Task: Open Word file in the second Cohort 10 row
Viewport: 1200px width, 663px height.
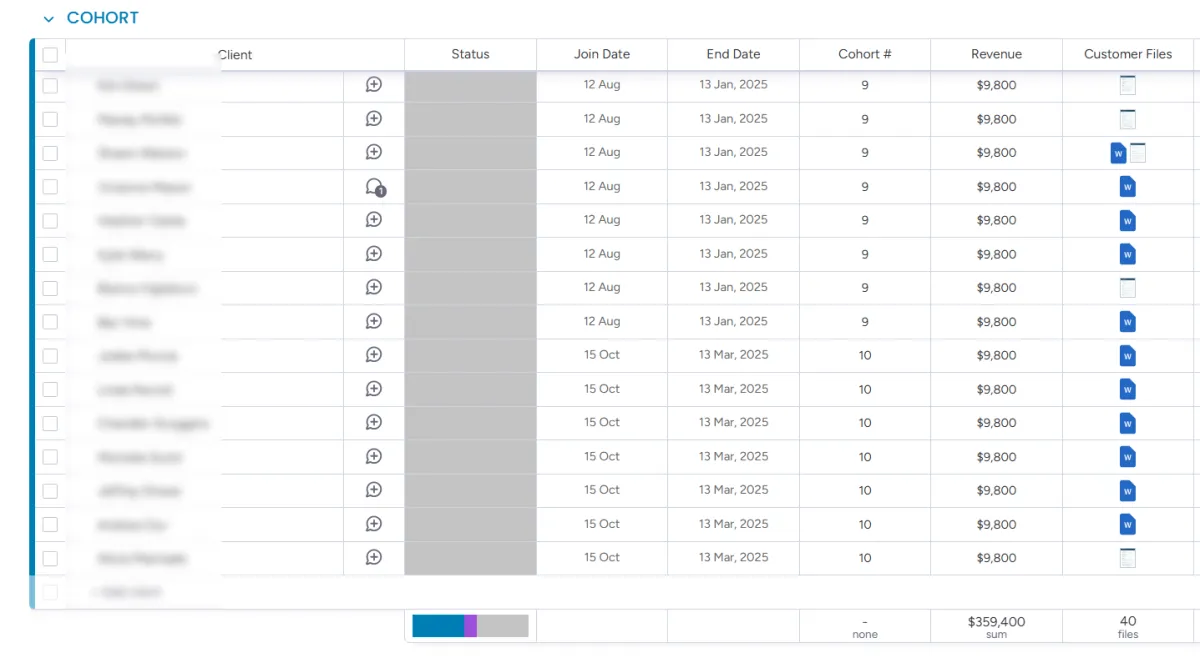Action: pos(1128,389)
